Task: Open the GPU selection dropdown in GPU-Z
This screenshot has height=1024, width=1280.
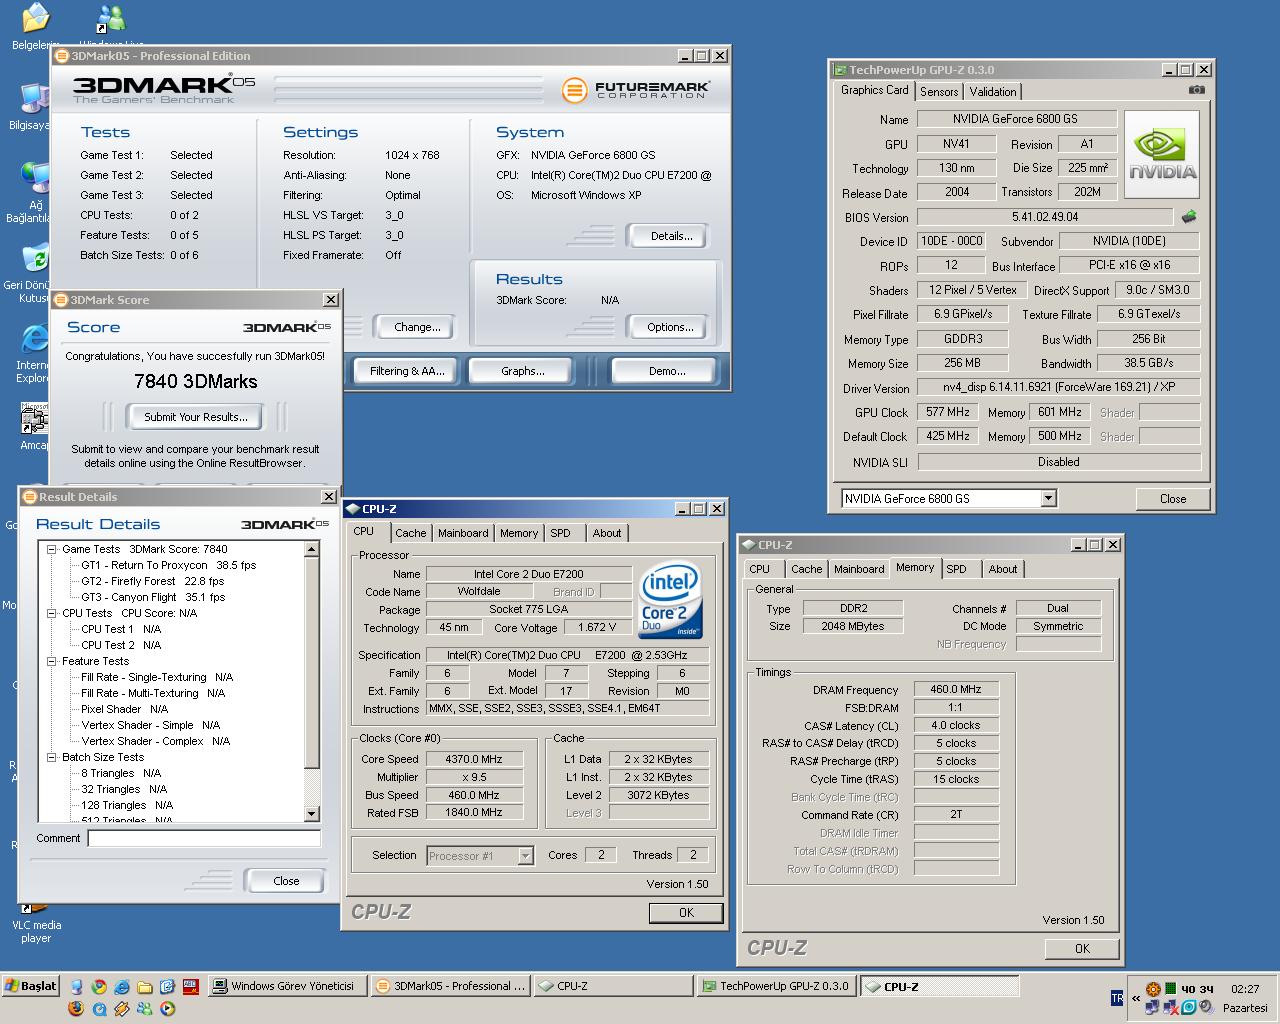Action: point(1048,498)
